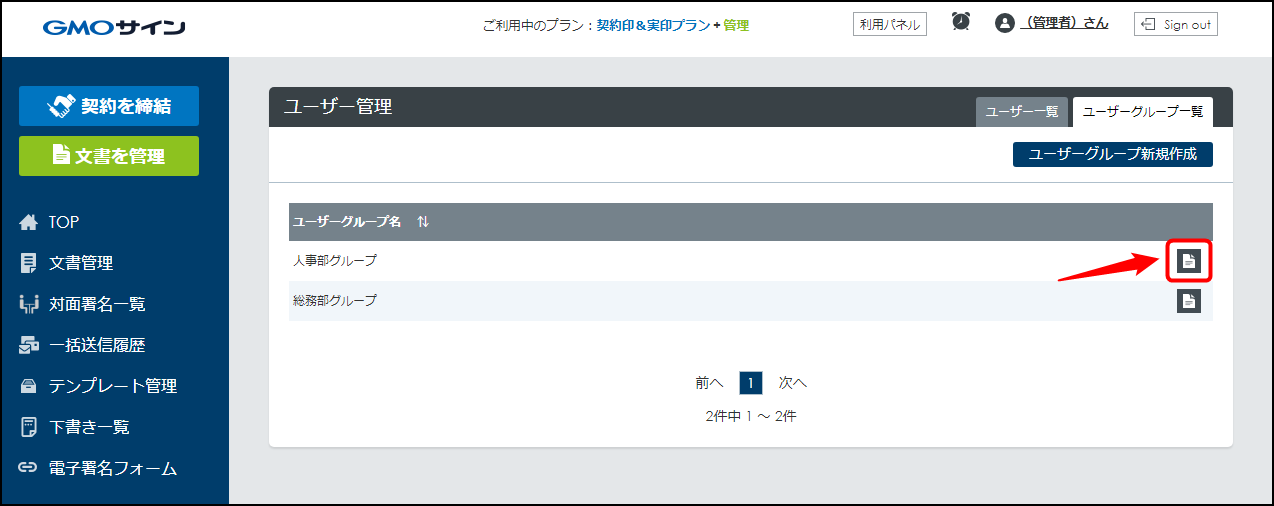
Task: Select the ユーザーグループ一覧 tab
Action: pos(1142,112)
